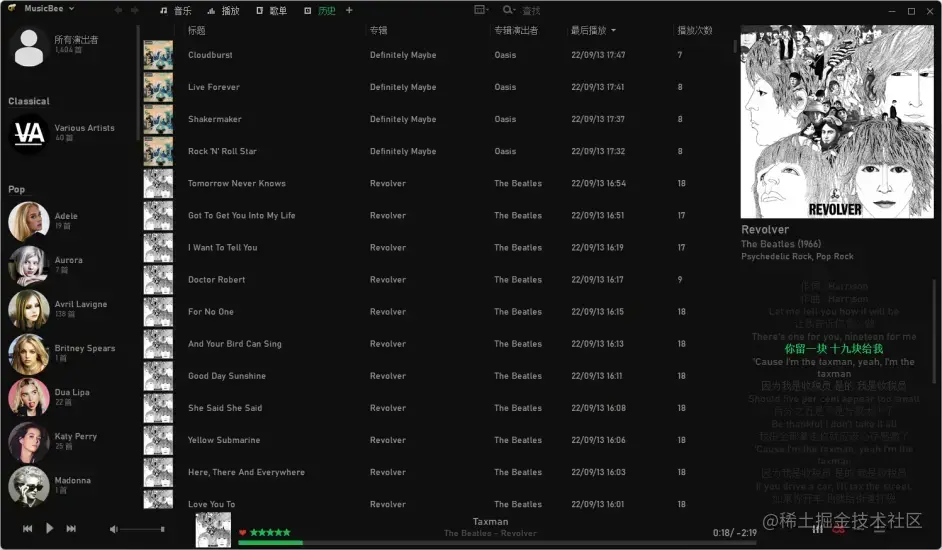
Task: Select the 历史 tab
Action: (320, 10)
